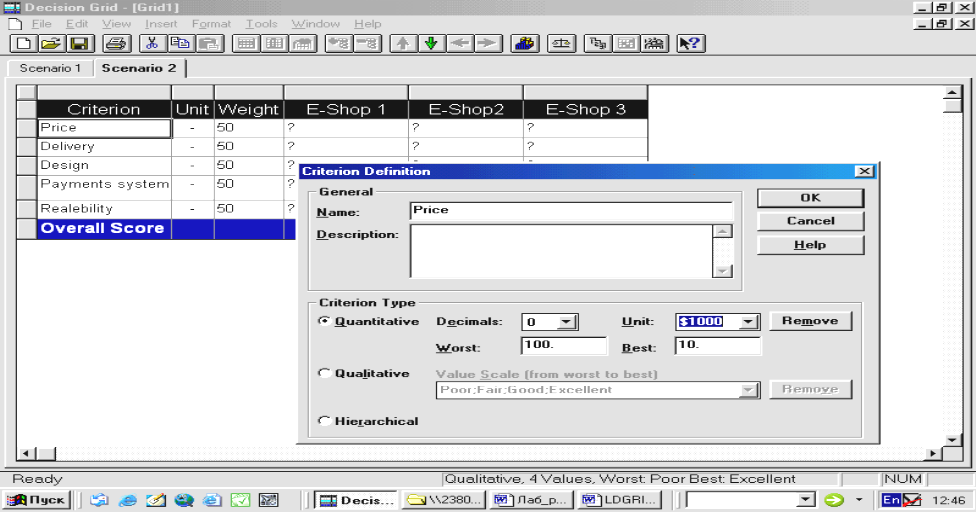This screenshot has width=976, height=512.
Task: Click inside the Description text area
Action: coord(561,251)
